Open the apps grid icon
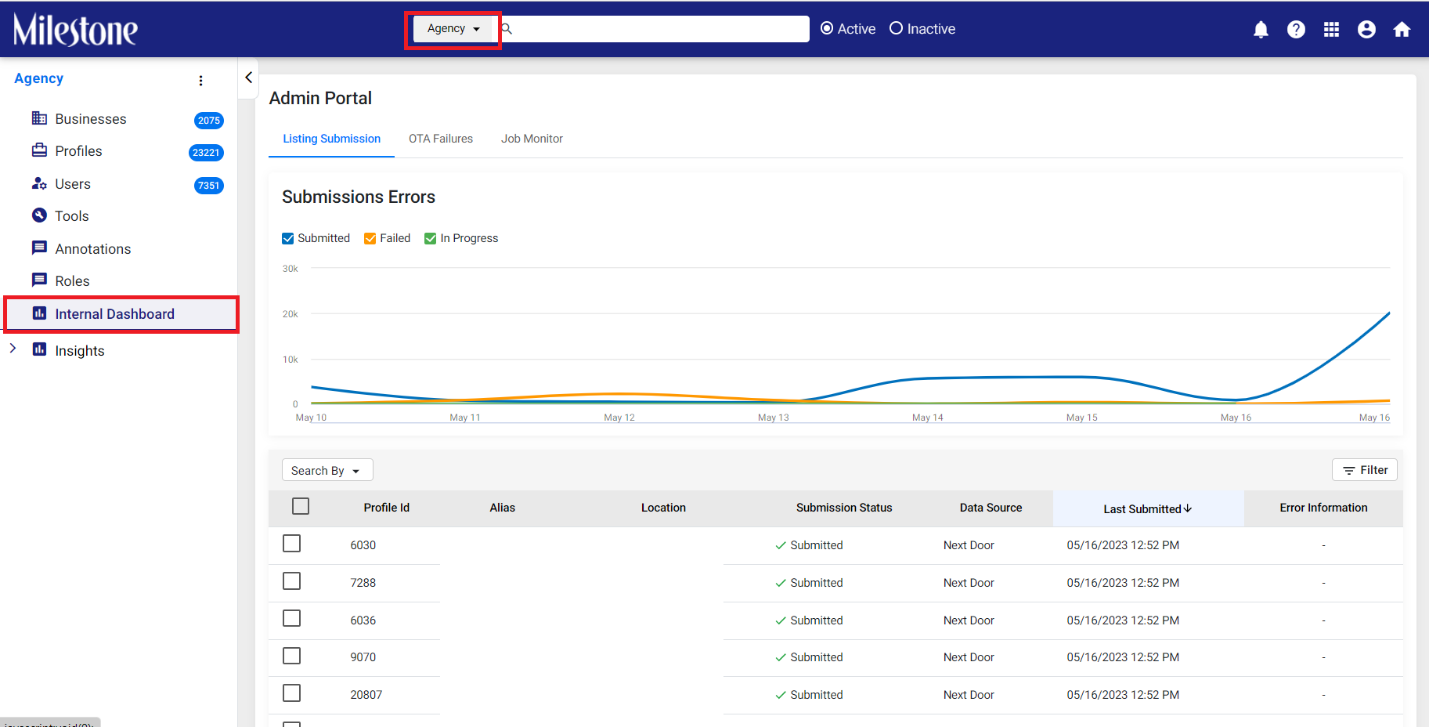The width and height of the screenshot is (1429, 727). coord(1331,30)
